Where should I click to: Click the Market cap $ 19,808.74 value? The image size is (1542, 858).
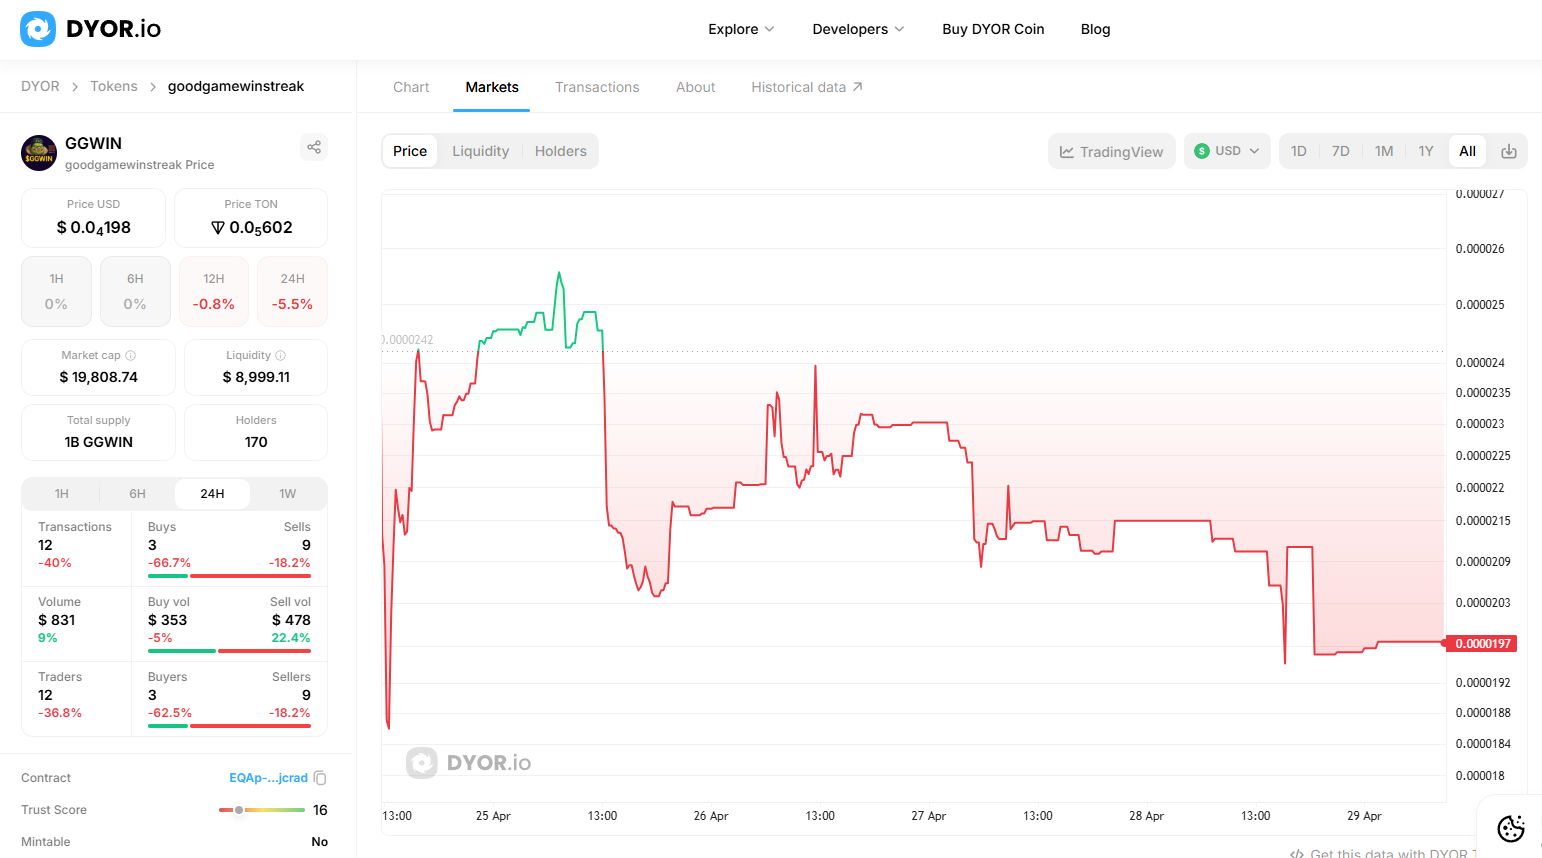[99, 377]
